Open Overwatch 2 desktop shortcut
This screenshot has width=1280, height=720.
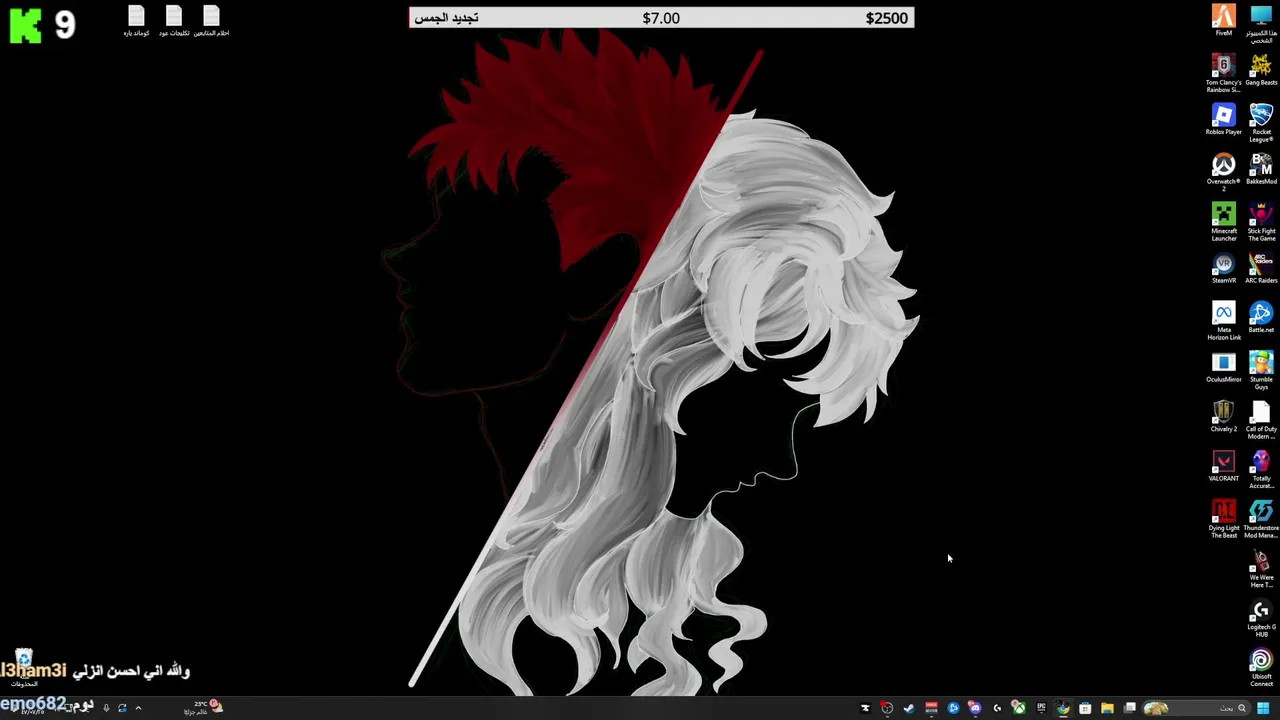[1223, 172]
